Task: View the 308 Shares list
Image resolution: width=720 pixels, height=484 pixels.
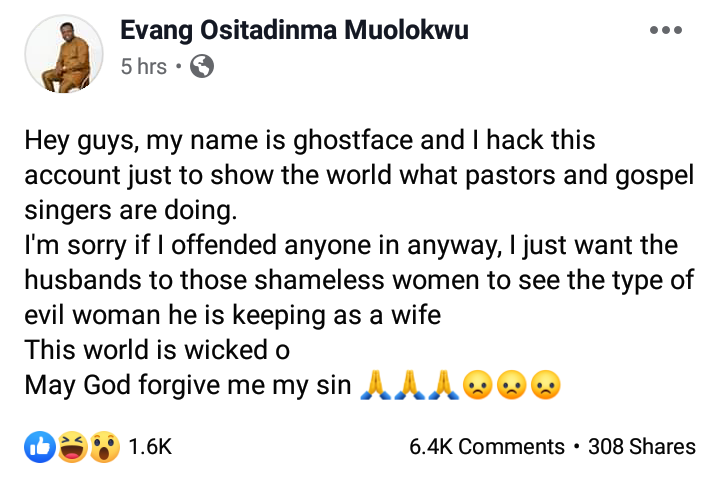Action: click(641, 447)
